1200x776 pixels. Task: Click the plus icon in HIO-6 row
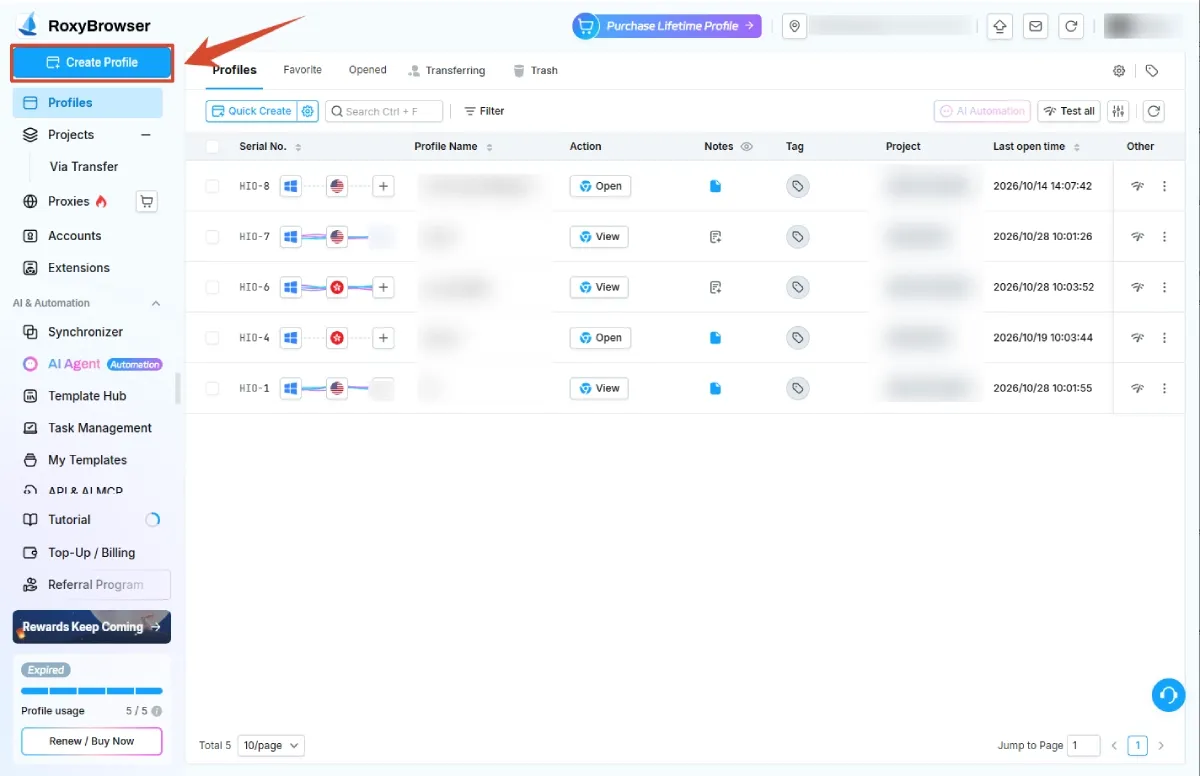[x=383, y=287]
